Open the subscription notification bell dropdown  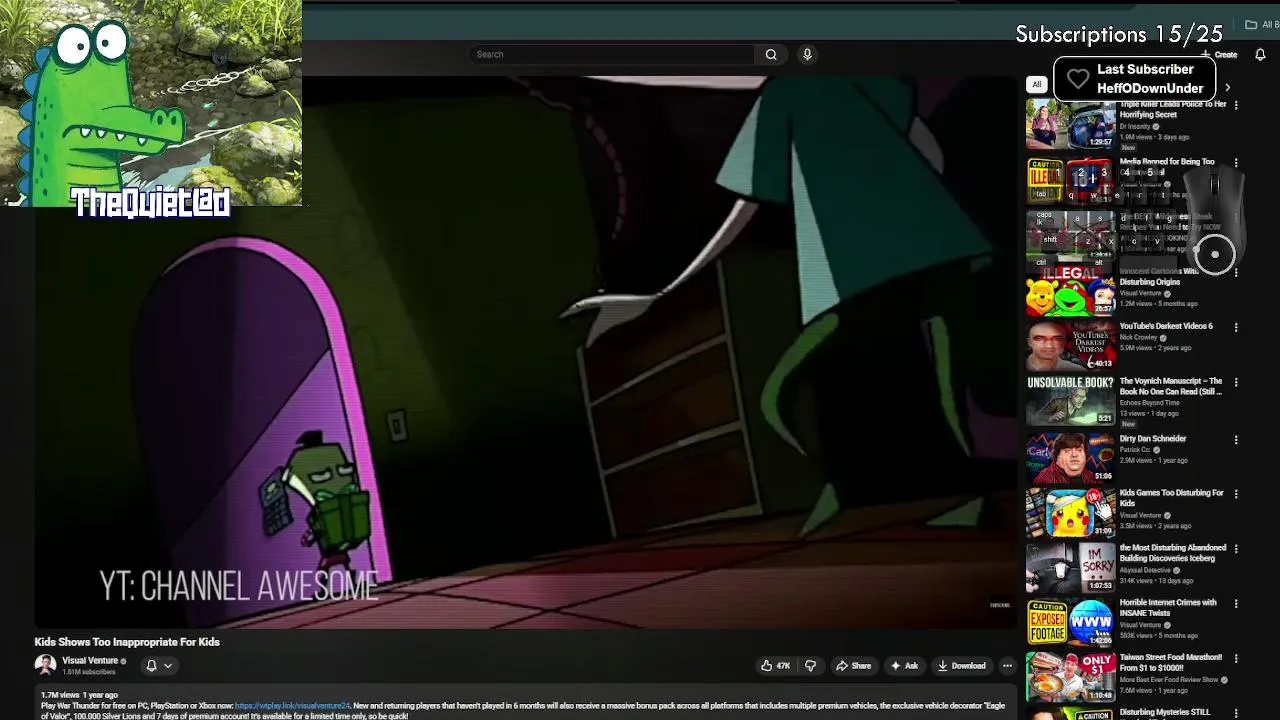tap(159, 665)
